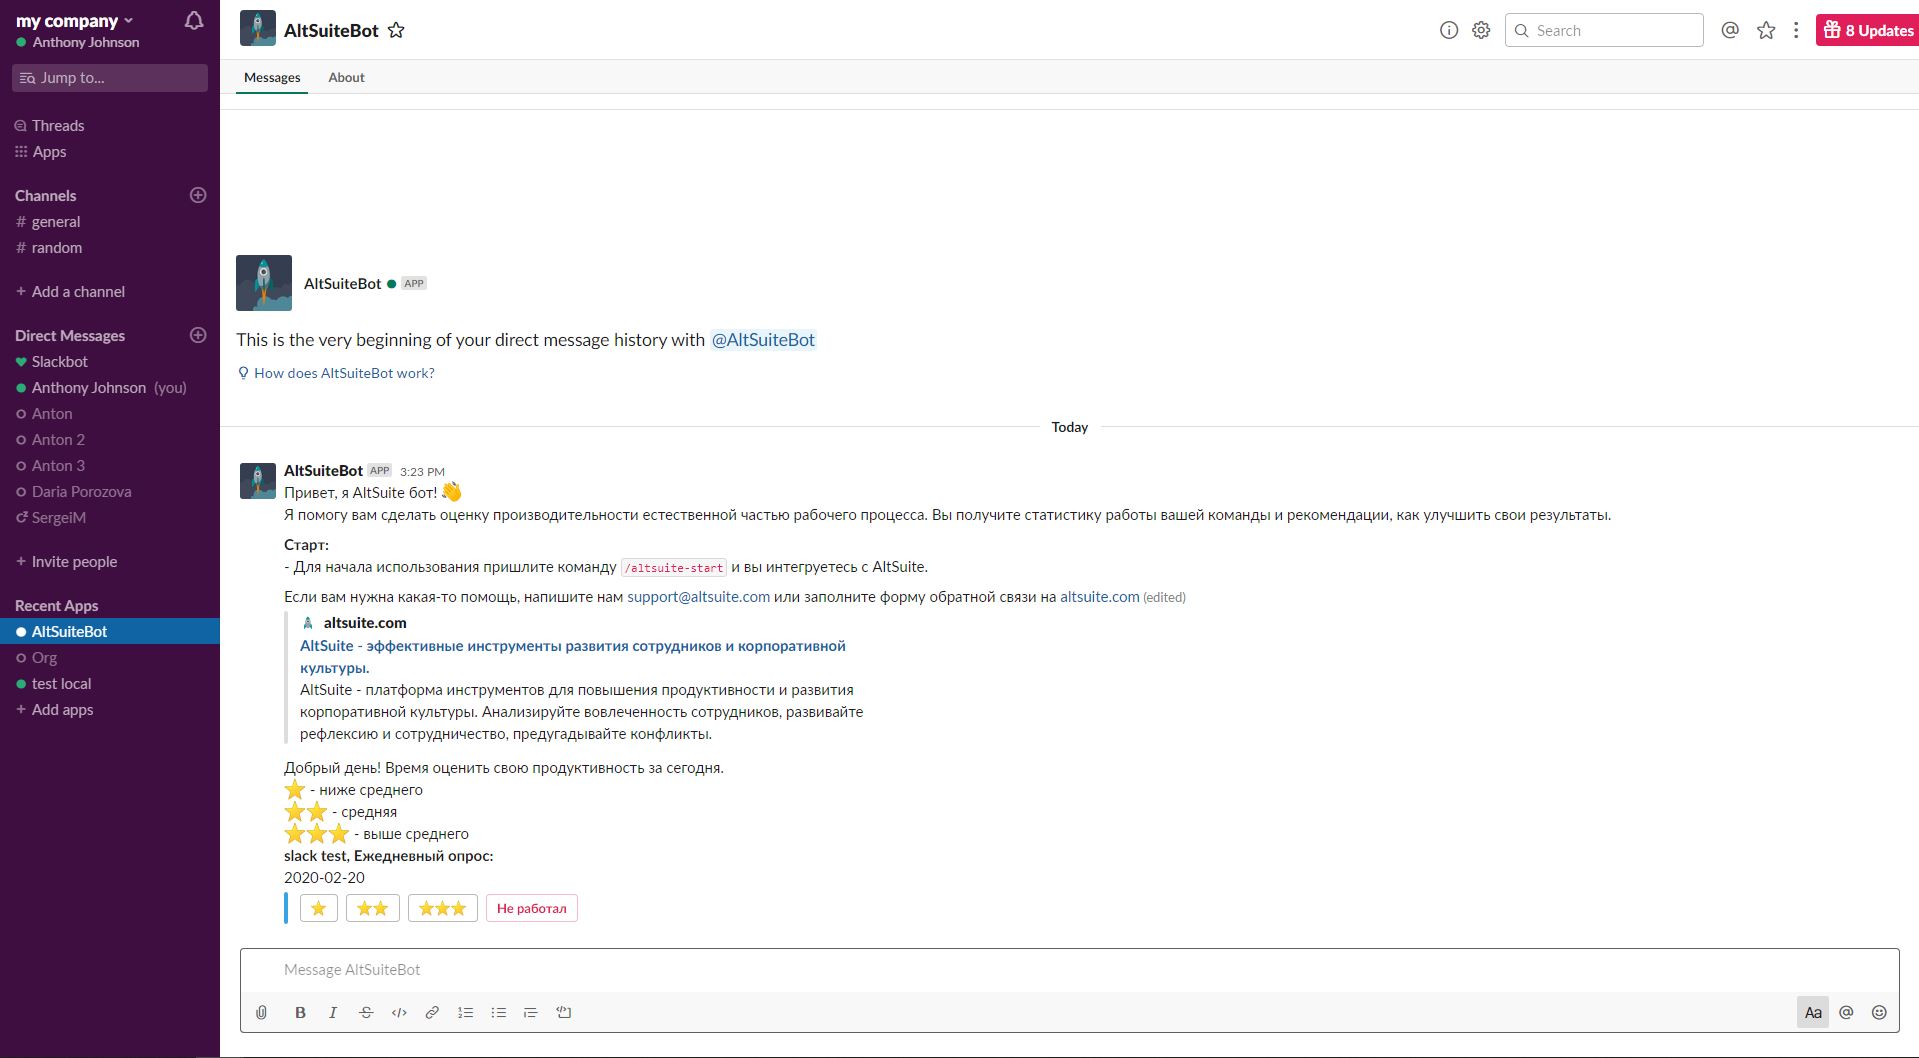Start a new direct message with plus icon
Screen dimensions: 1919x1058
point(198,335)
